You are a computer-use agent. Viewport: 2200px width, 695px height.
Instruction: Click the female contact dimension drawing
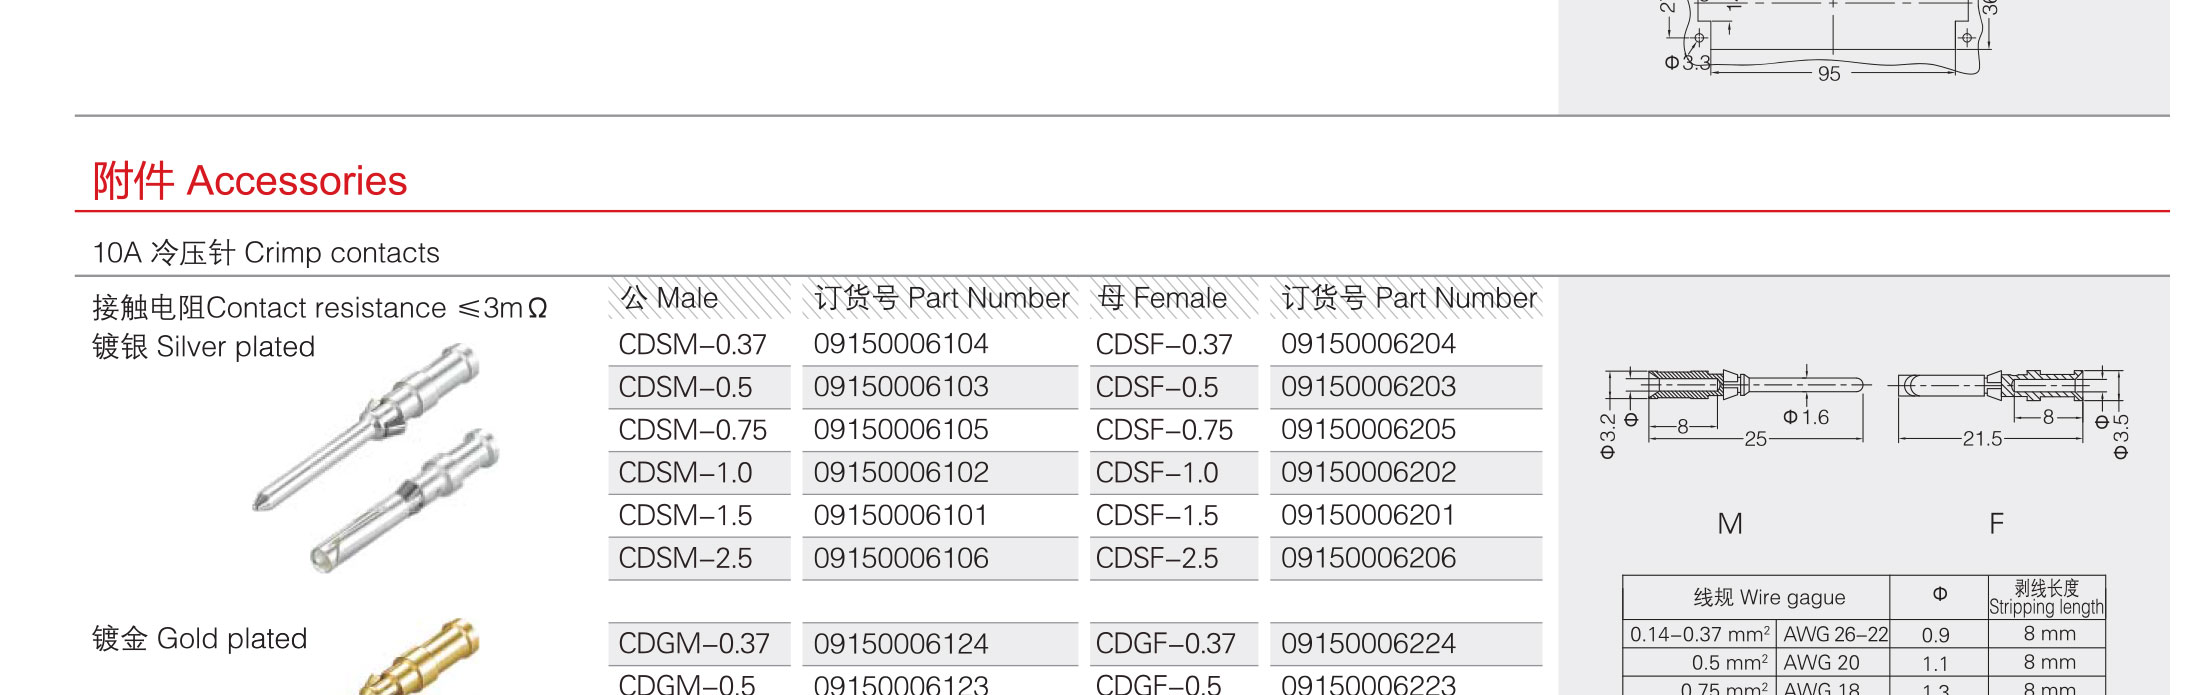[x=2010, y=410]
